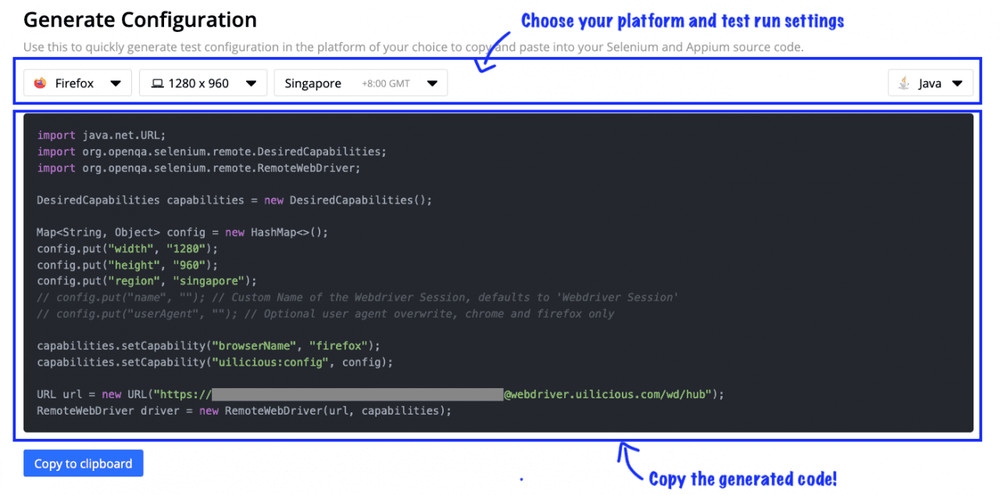This screenshot has width=1000, height=495.
Task: Click the Copy to clipboard button
Action: point(84,464)
